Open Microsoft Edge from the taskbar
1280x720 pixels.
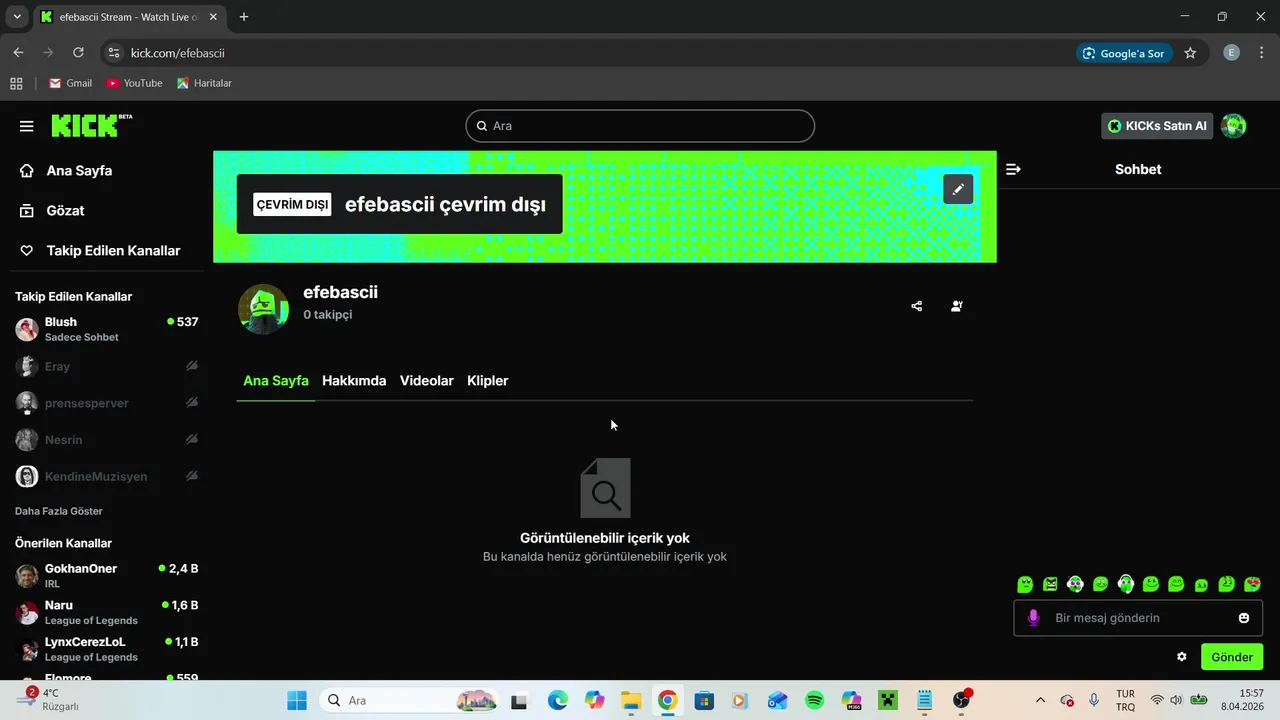pos(558,700)
